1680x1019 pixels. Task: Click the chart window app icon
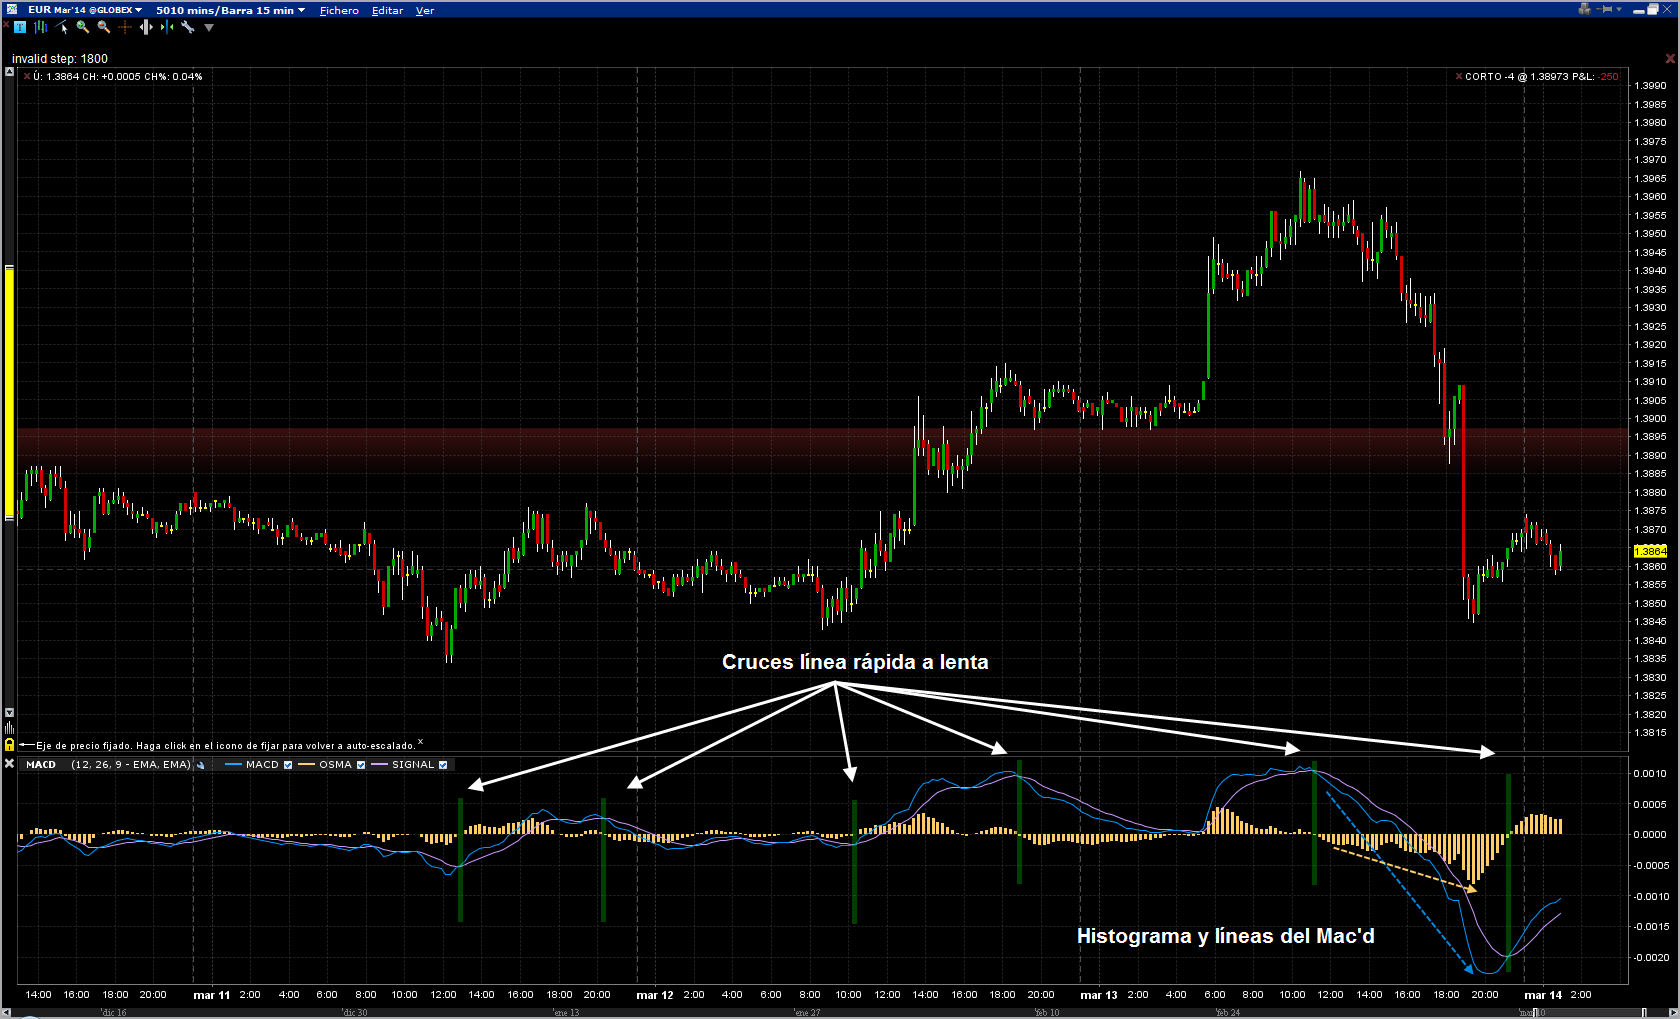click(12, 9)
